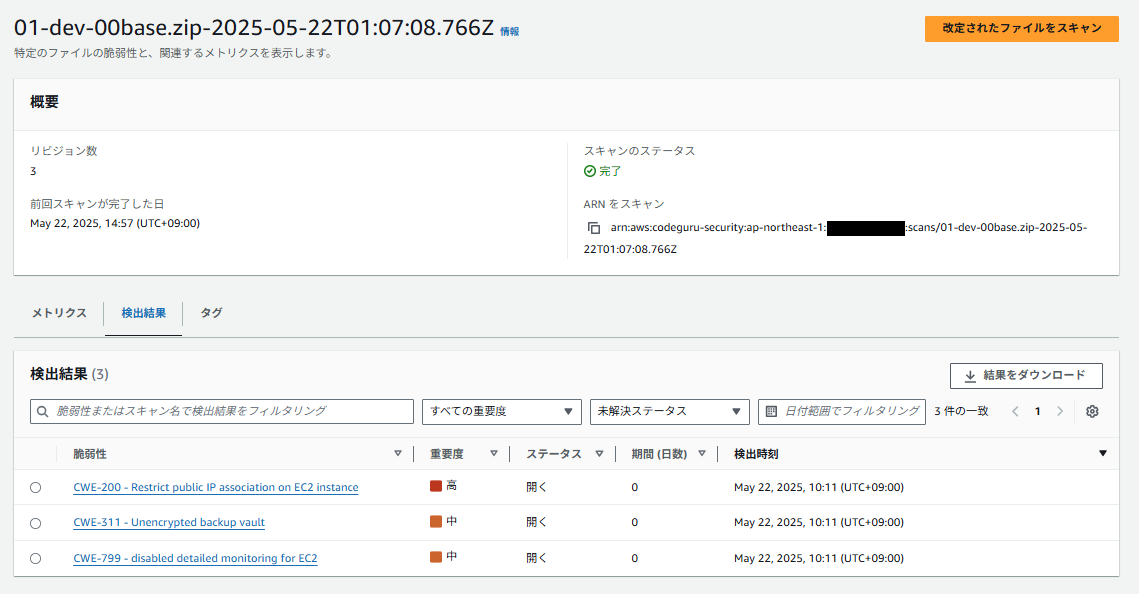Open the 情報 info link
1139x594 pixels.
(509, 32)
